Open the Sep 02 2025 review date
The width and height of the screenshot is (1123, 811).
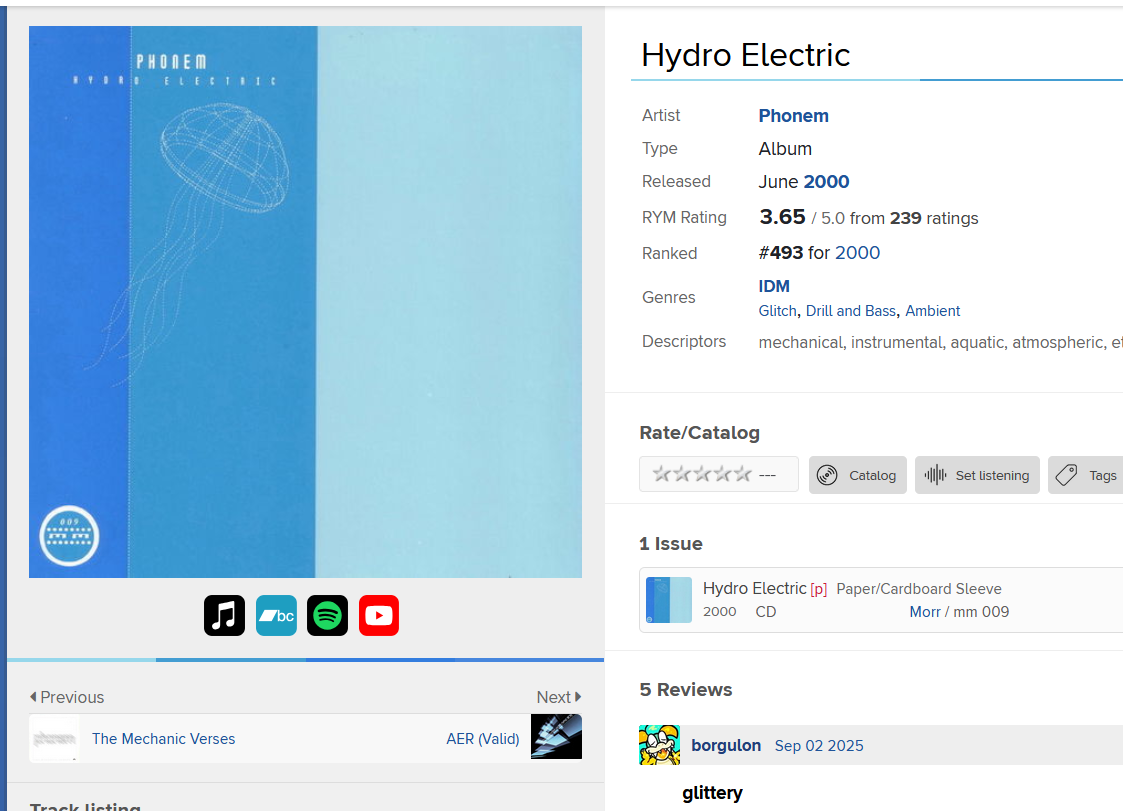click(x=819, y=746)
